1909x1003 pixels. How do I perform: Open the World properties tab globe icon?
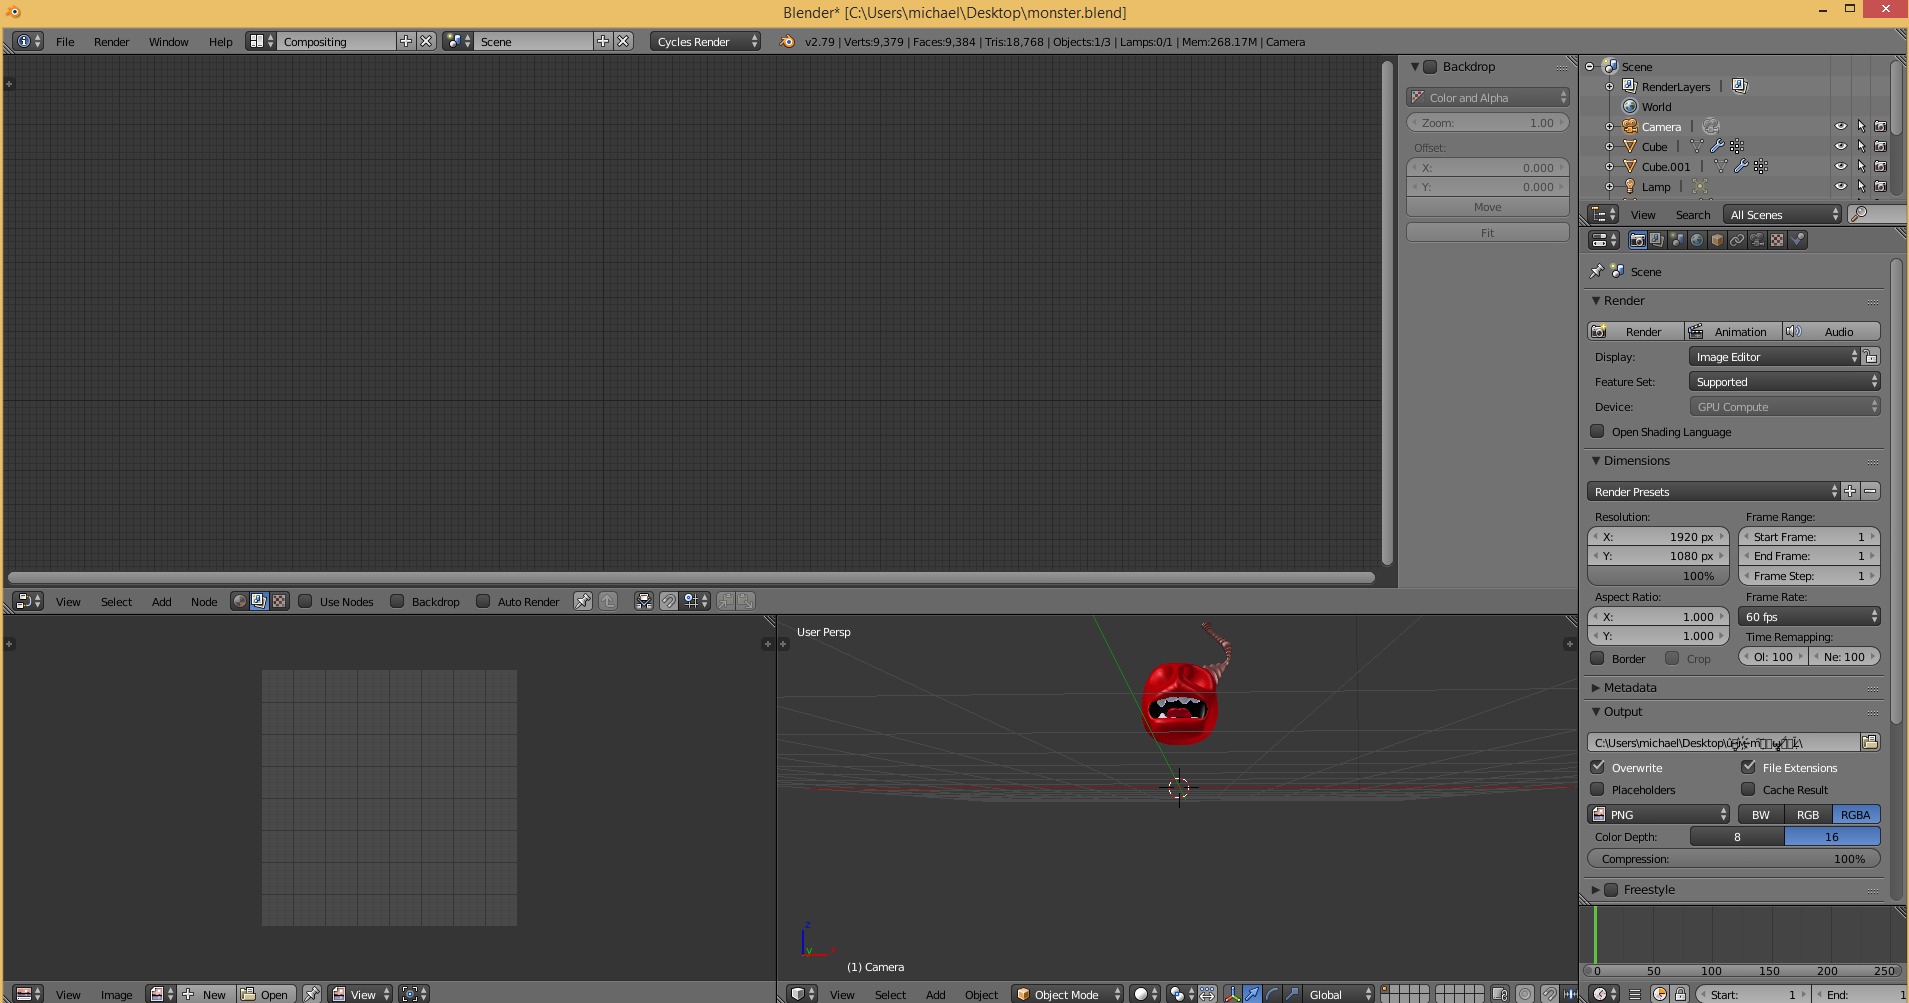tap(1697, 240)
